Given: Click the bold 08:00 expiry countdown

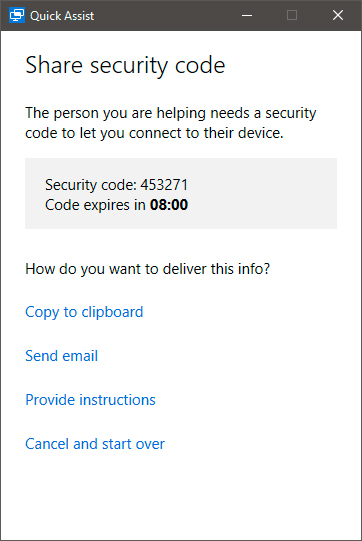Looking at the screenshot, I should coord(169,205).
